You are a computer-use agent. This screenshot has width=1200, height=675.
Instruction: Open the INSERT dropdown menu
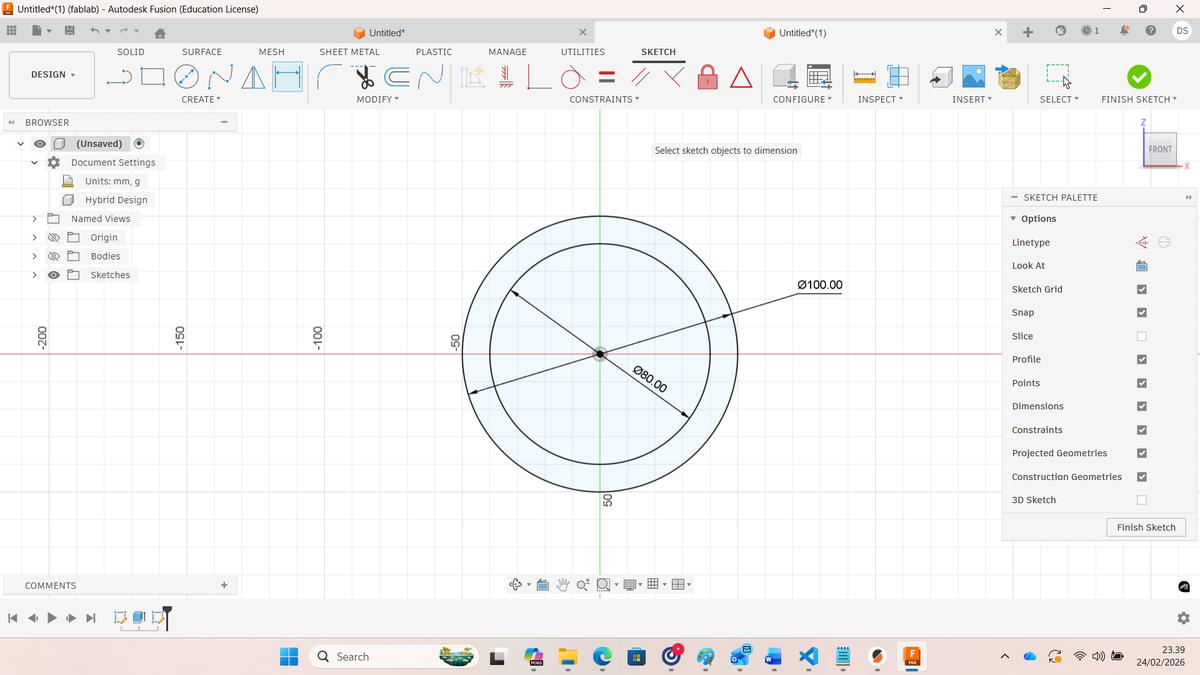[972, 99]
